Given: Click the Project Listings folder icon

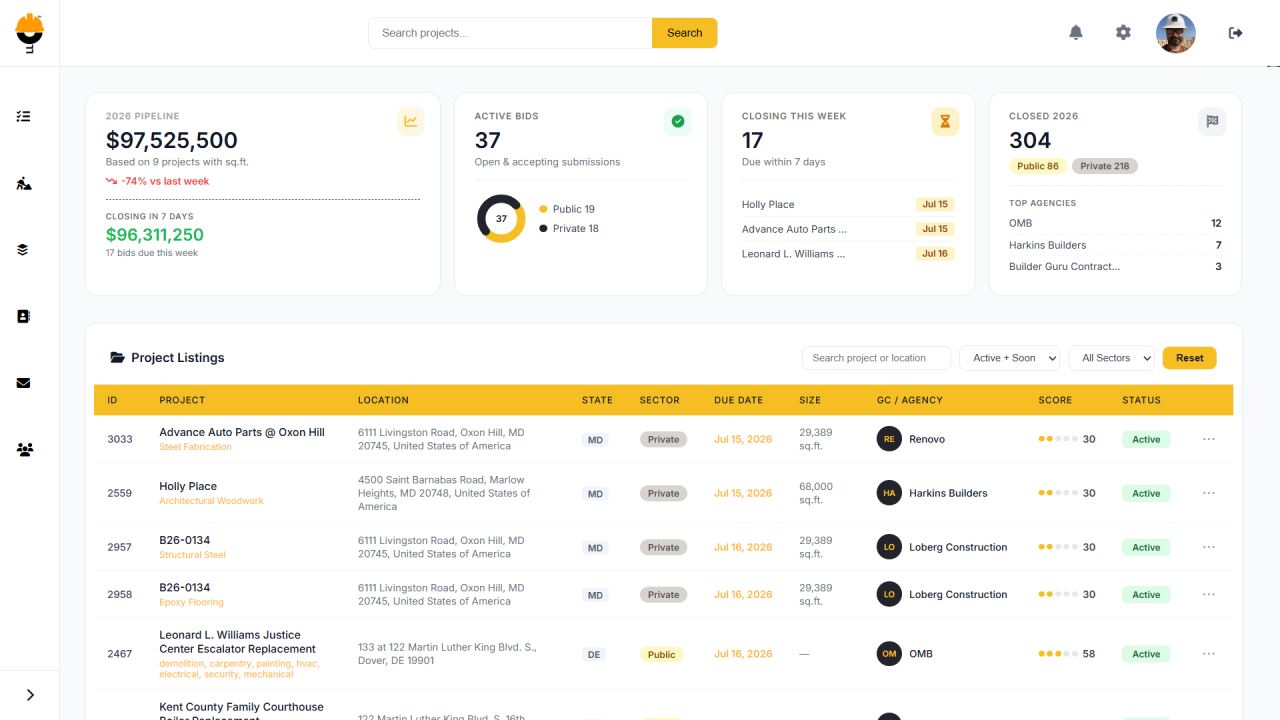Looking at the screenshot, I should pyautogui.click(x=118, y=358).
